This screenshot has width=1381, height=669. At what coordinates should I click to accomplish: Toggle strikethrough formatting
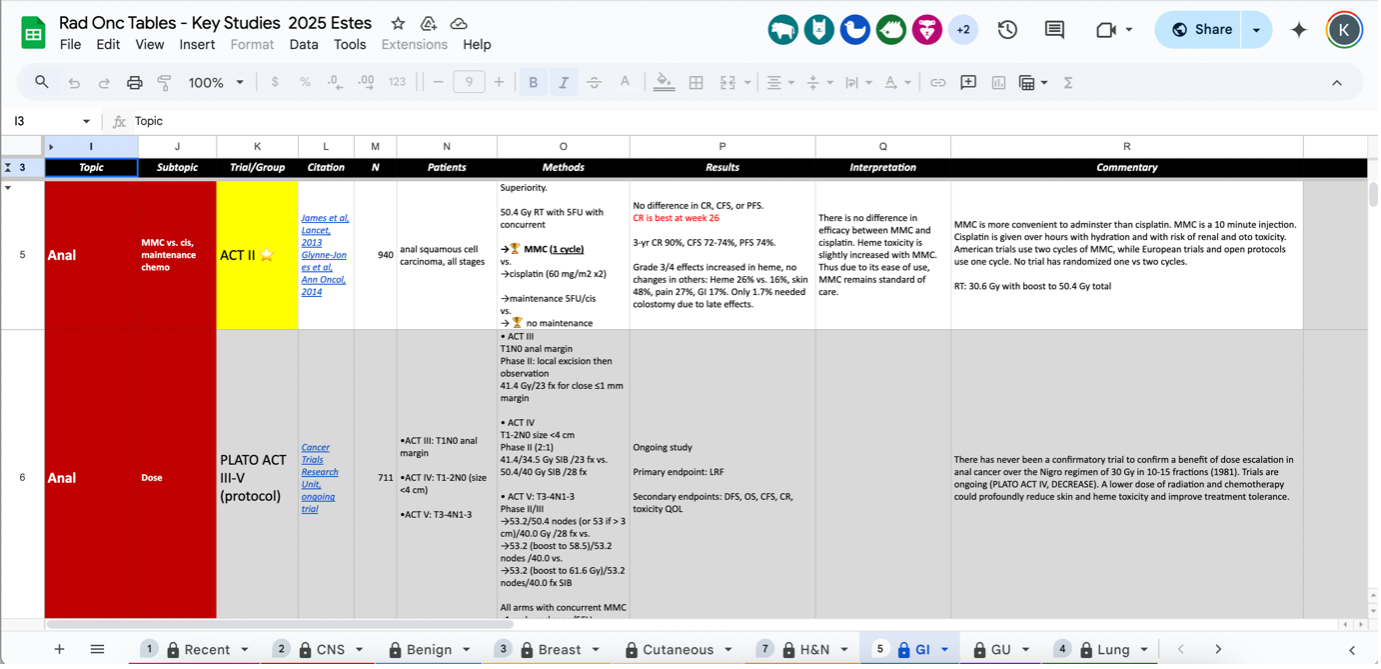(594, 82)
